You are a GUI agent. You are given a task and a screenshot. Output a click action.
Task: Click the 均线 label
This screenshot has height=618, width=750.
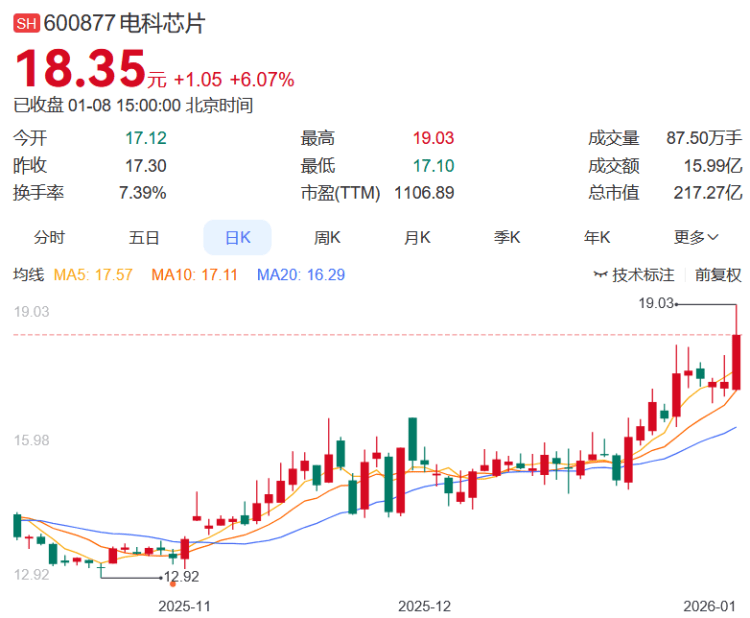click(28, 275)
